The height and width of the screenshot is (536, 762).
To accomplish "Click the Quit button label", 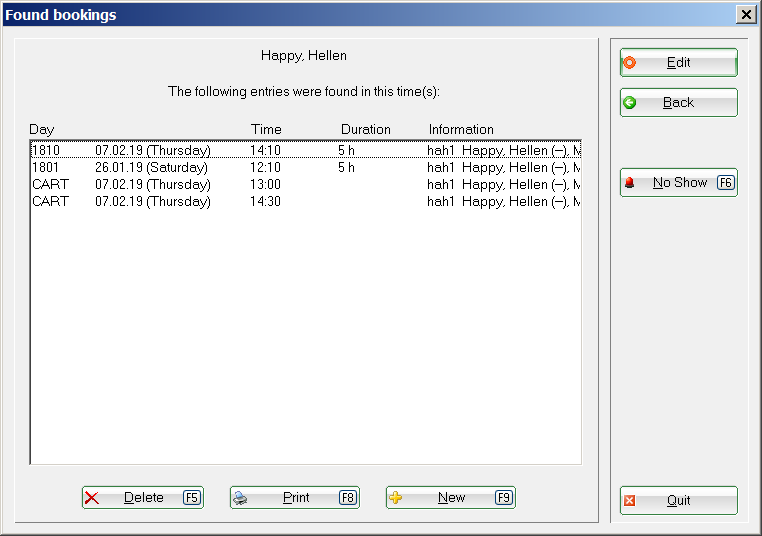I will pyautogui.click(x=678, y=501).
